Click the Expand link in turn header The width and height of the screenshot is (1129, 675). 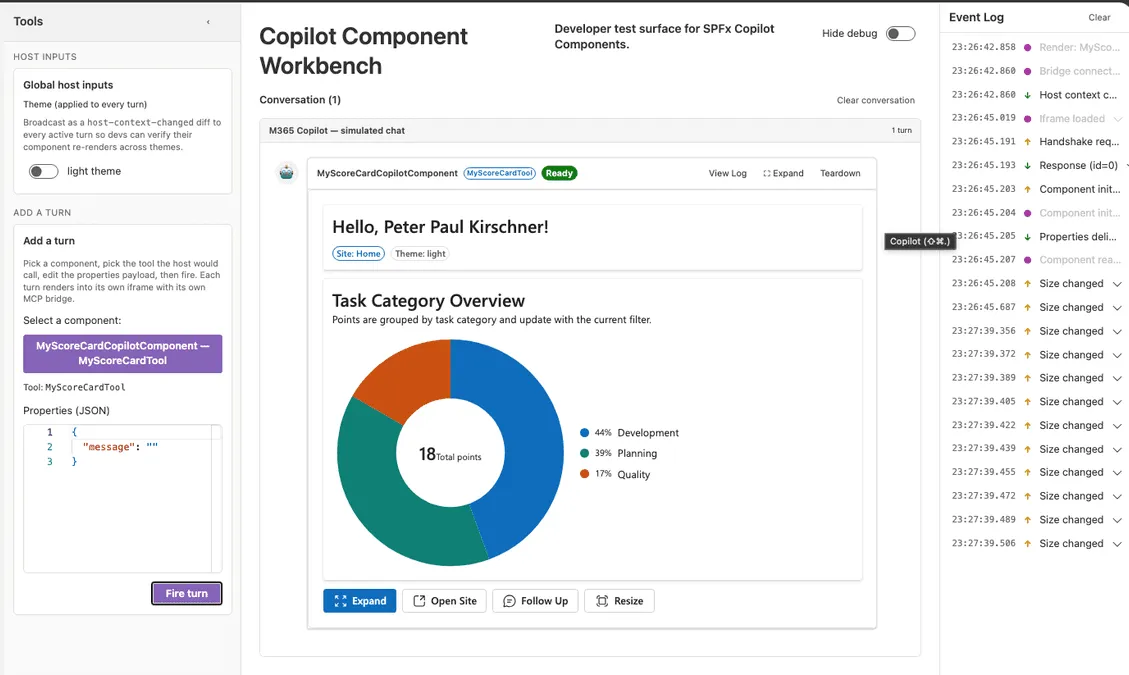(783, 174)
